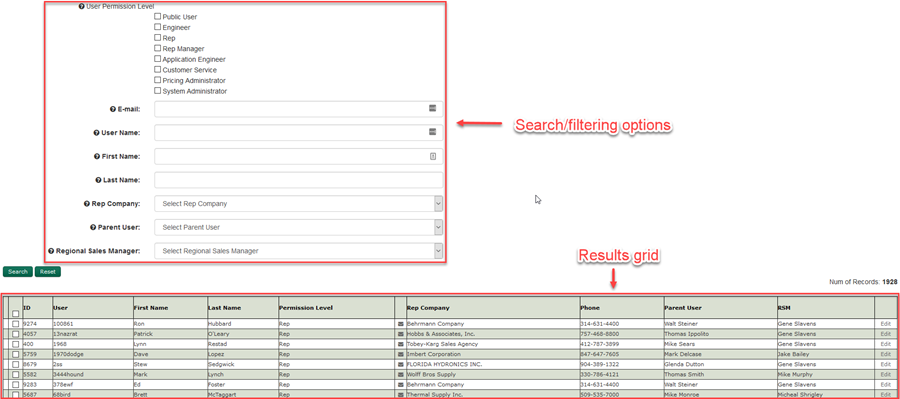Sort grid by Permission Level column header
The image size is (900, 399).
pyautogui.click(x=306, y=308)
